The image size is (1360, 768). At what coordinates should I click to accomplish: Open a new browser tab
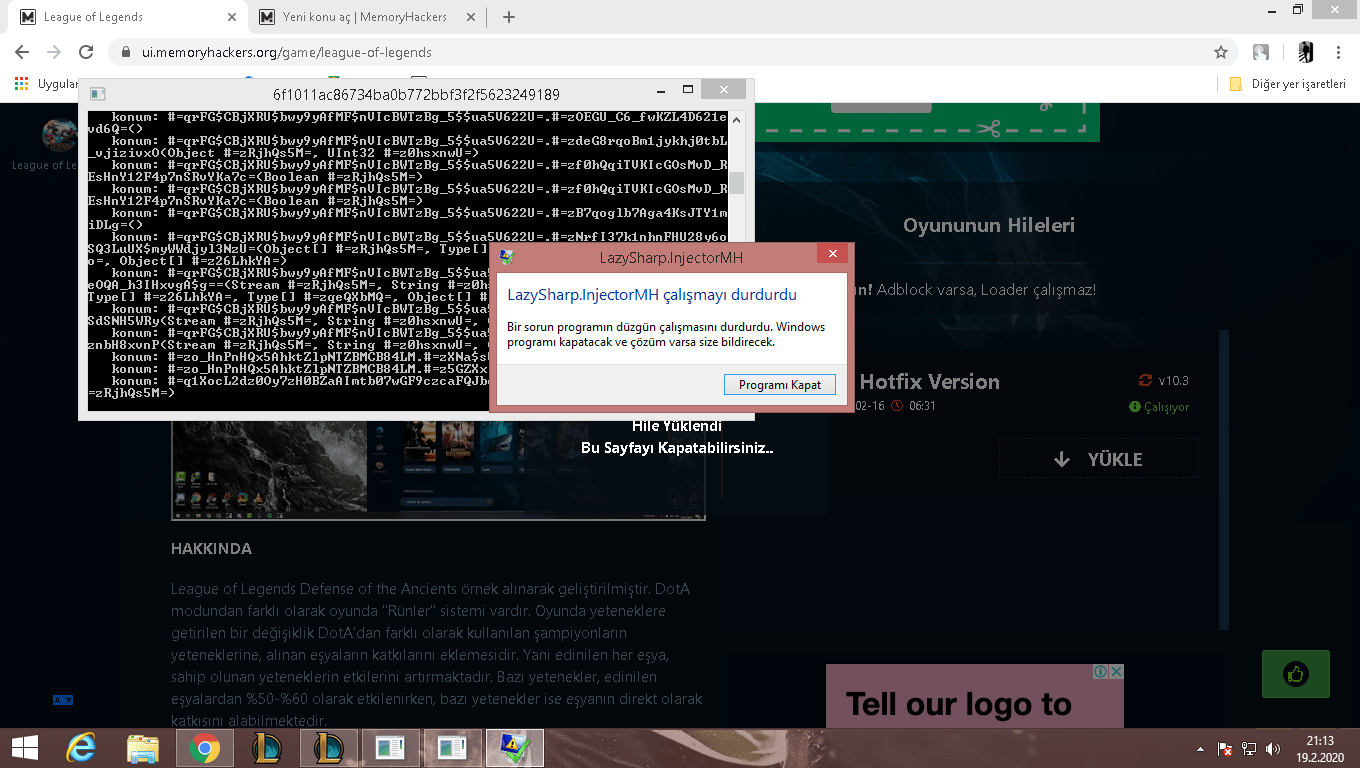point(508,17)
